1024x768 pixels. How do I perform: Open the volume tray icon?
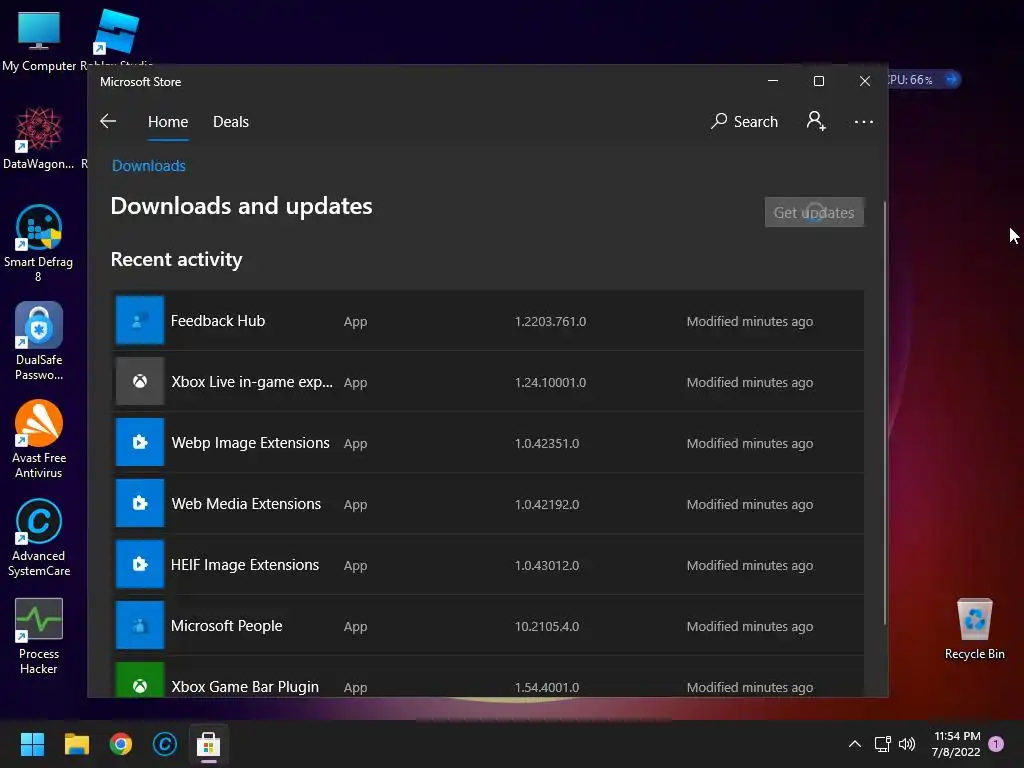point(907,744)
